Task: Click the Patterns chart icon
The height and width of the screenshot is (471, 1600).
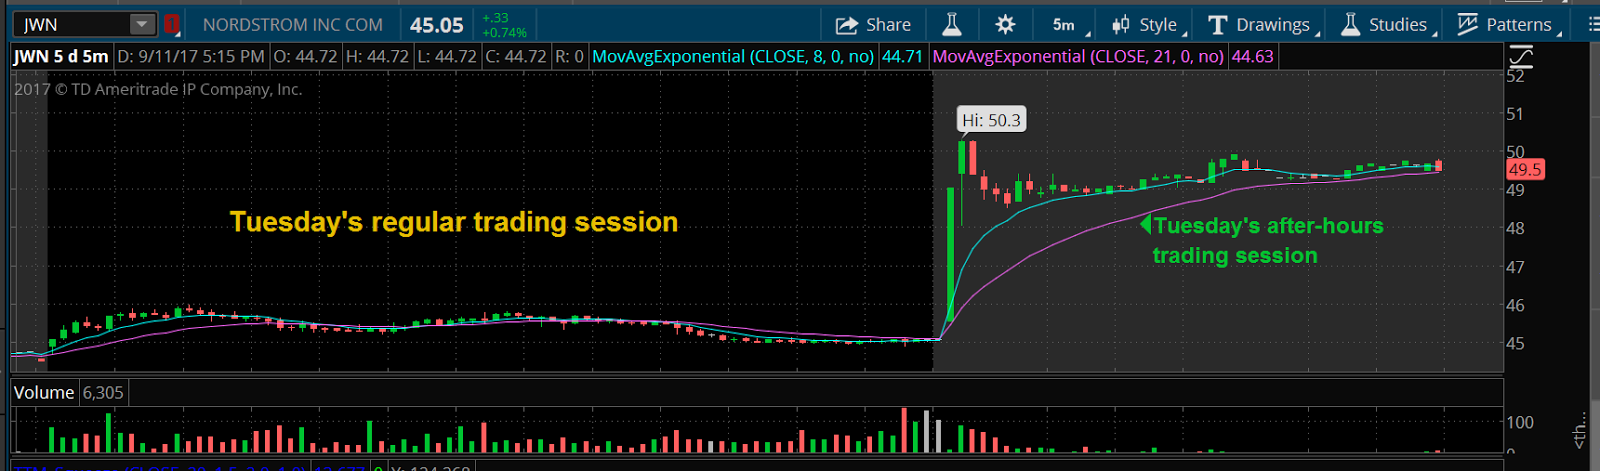Action: click(1467, 25)
